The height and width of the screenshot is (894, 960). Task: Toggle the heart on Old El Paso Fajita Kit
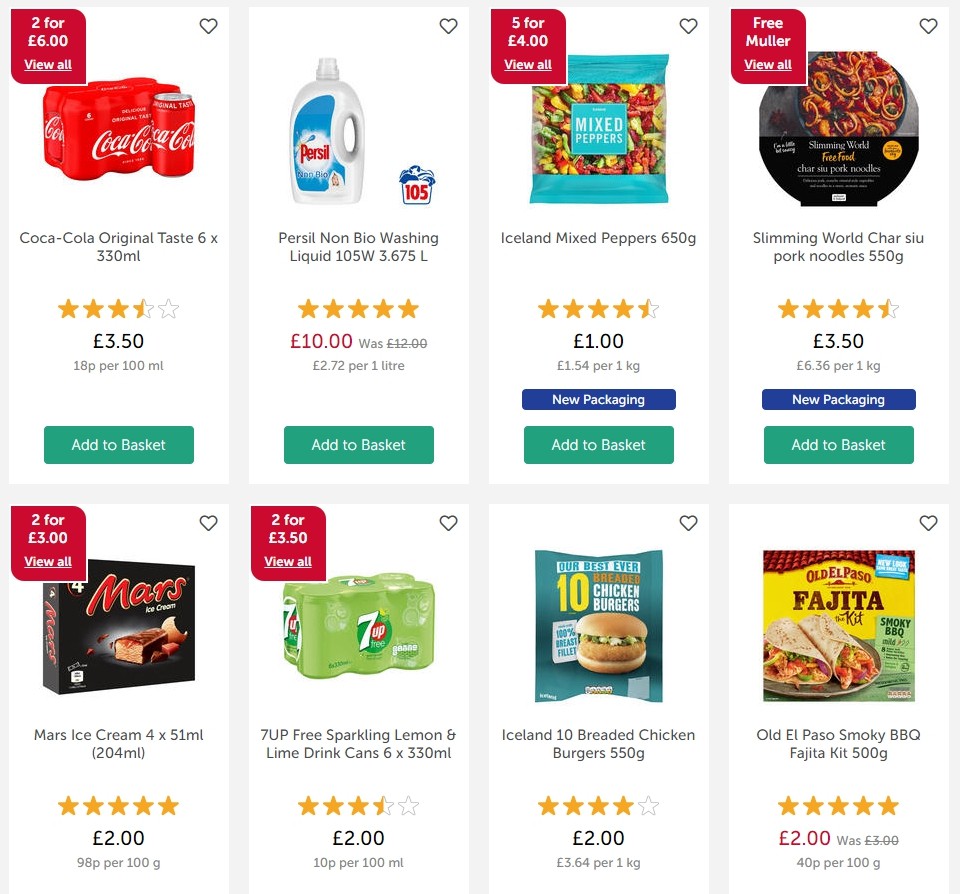(928, 523)
